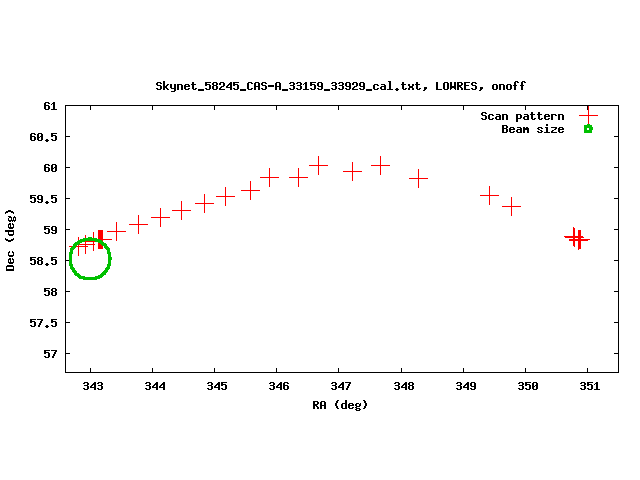Click the y-axis tick label 60

coord(50,168)
